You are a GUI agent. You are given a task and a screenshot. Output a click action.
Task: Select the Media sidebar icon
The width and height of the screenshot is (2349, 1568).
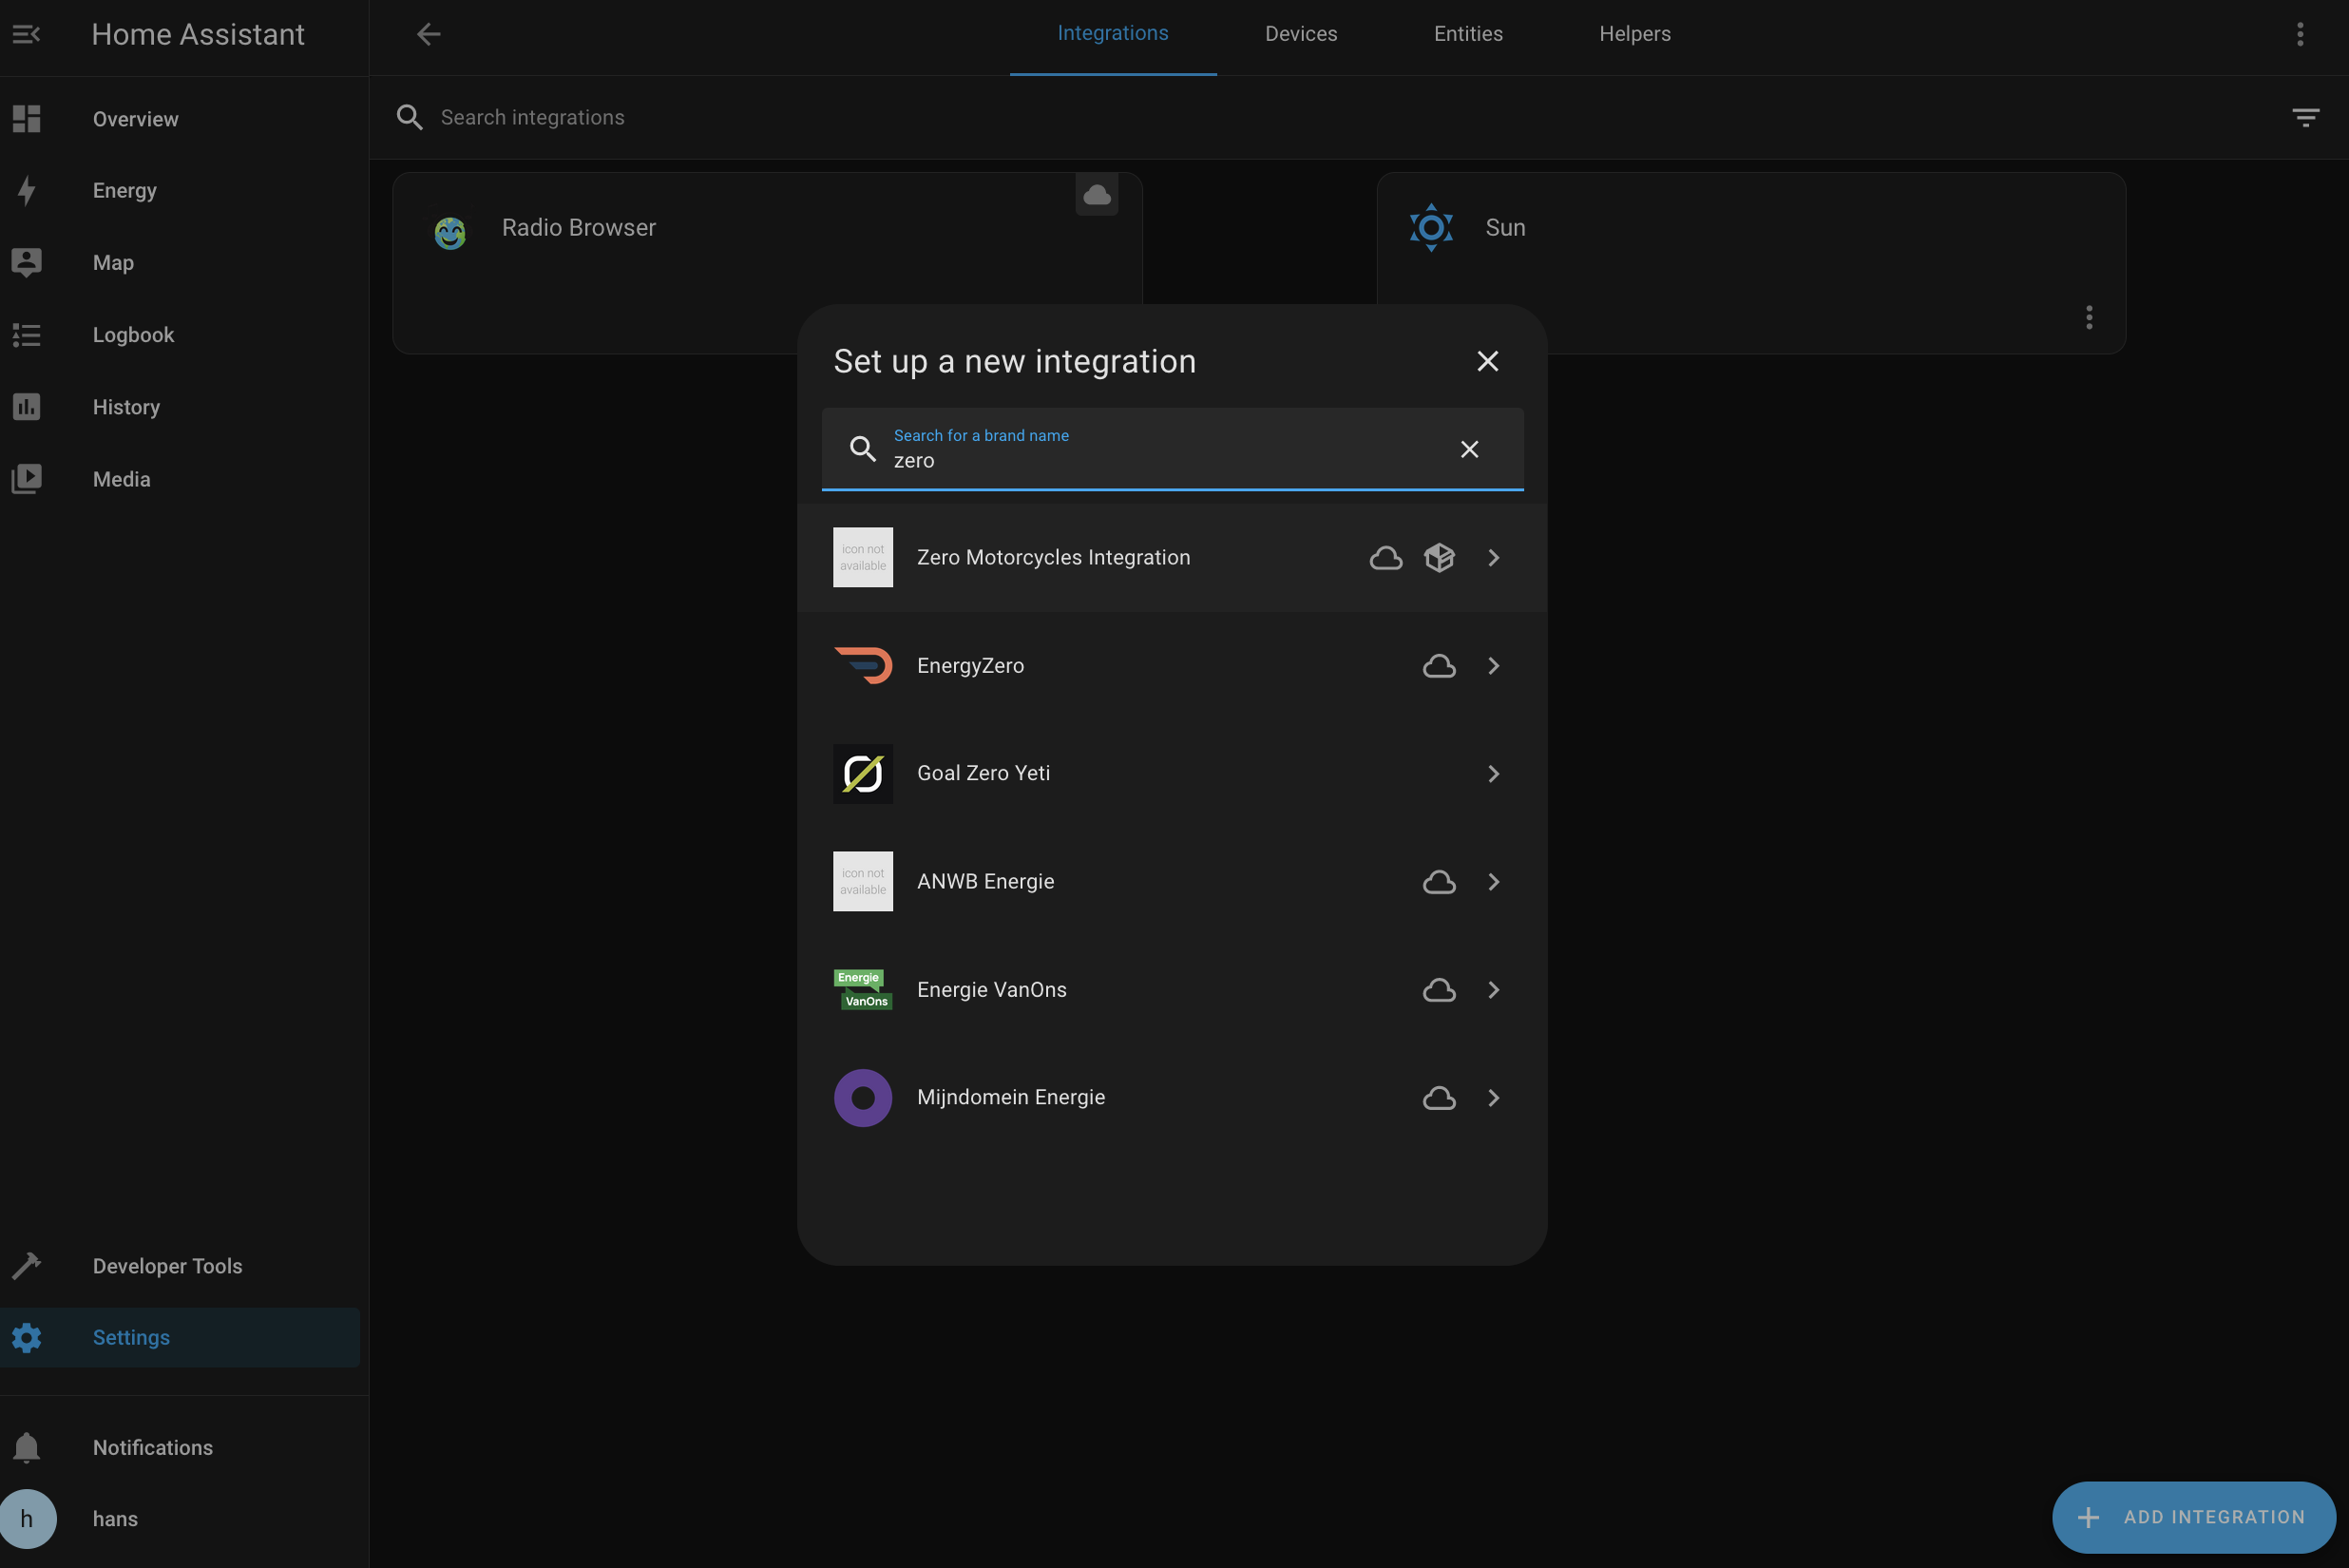pyautogui.click(x=28, y=478)
